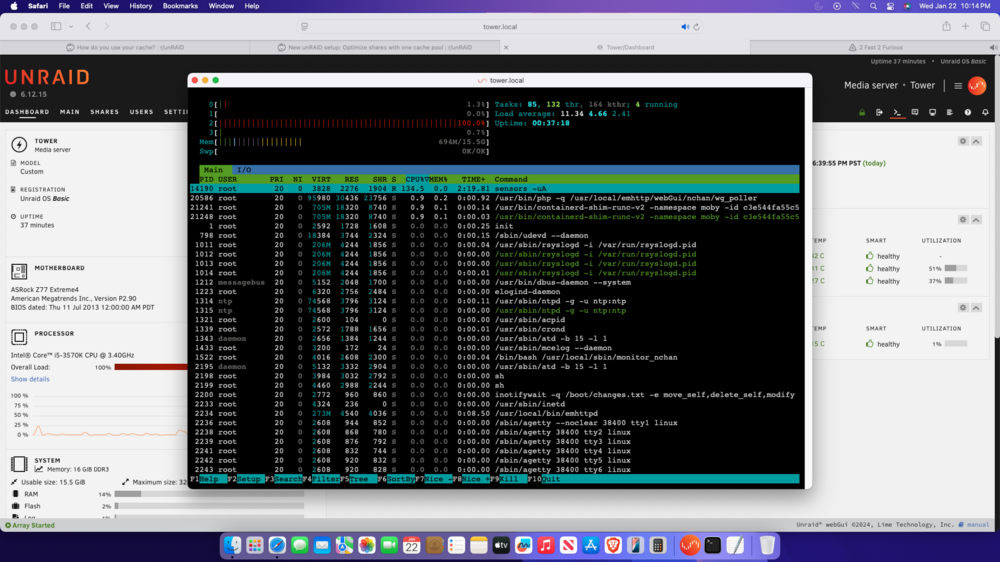
Task: Click F6 SortBy in htop footer
Action: (x=395, y=479)
